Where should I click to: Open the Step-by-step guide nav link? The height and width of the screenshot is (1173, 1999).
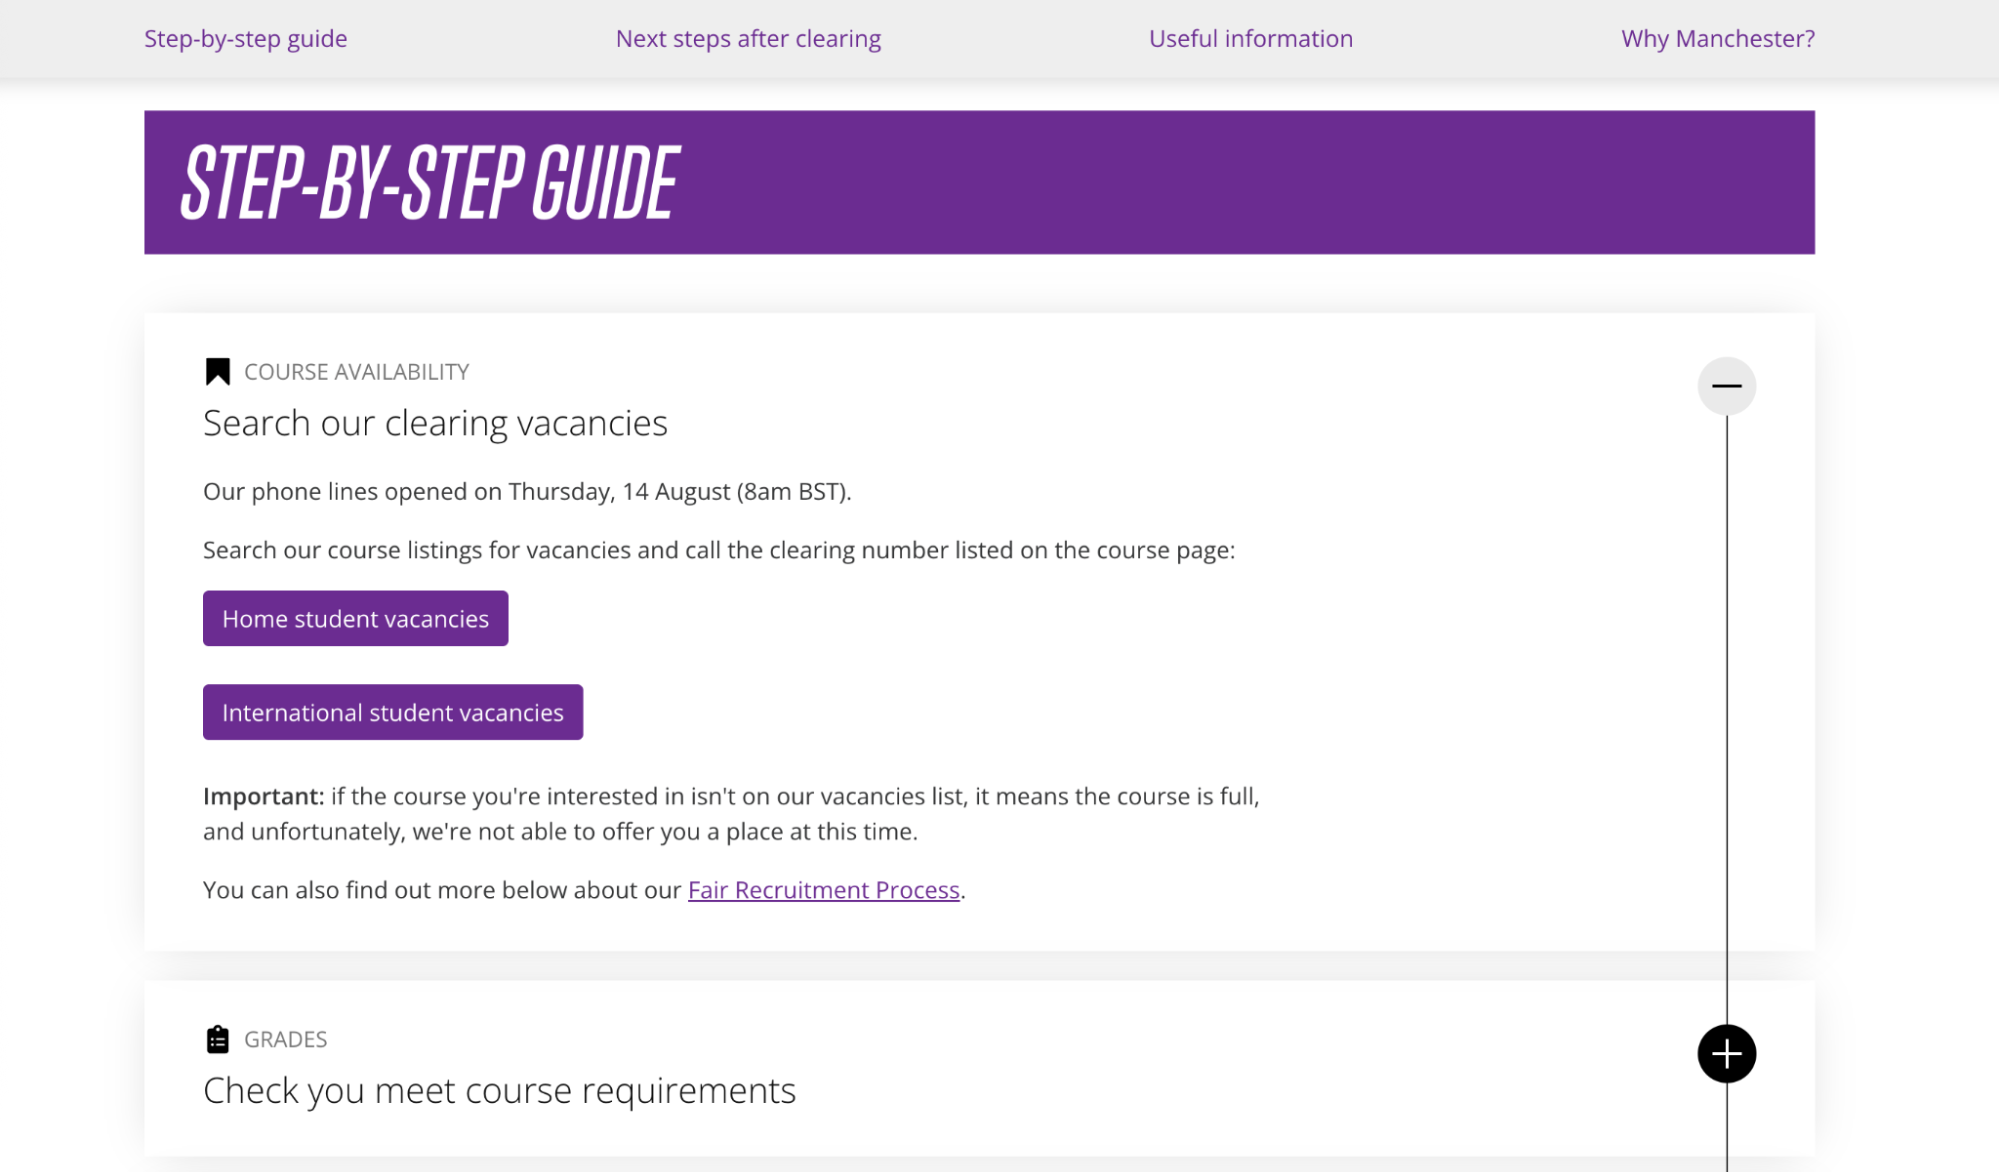[245, 38]
